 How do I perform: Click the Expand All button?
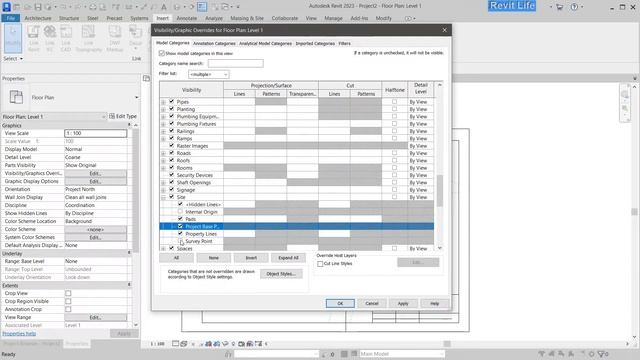(x=288, y=258)
